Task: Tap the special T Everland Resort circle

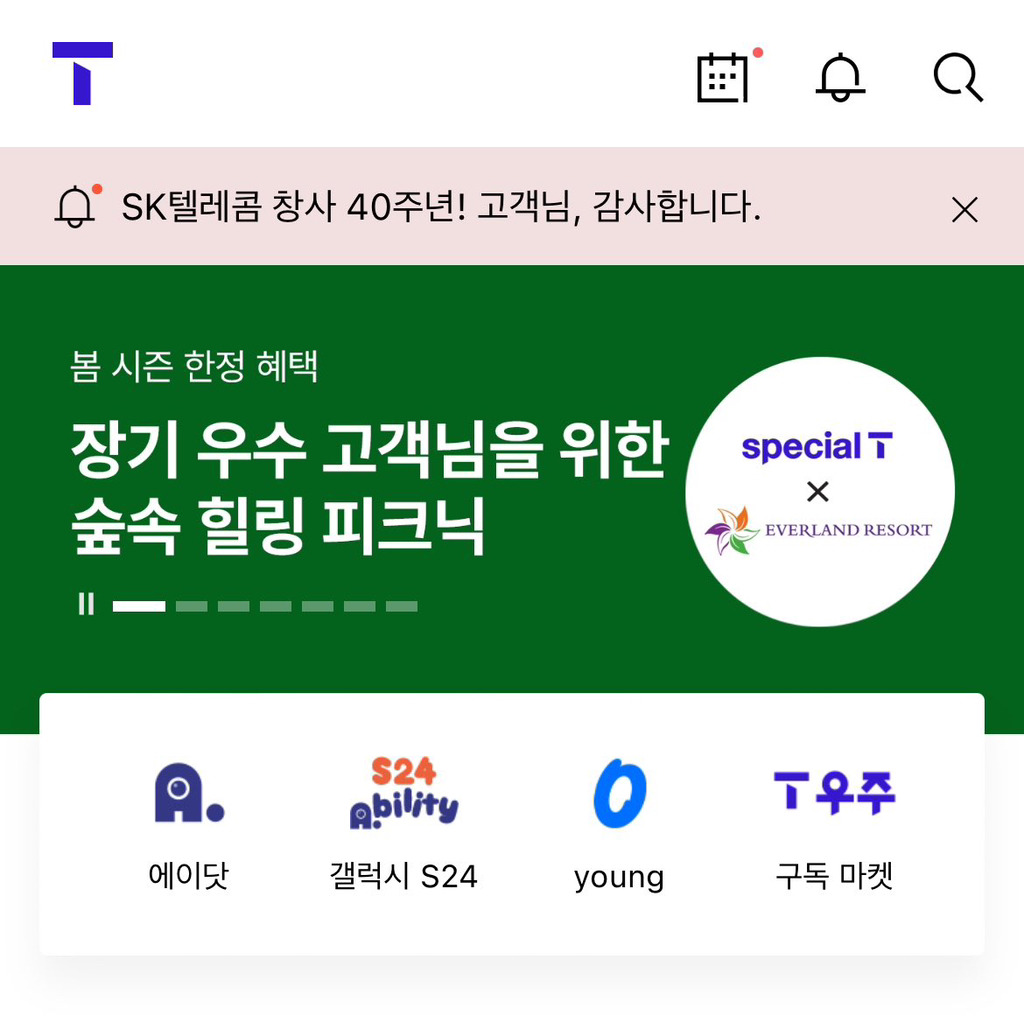Action: 820,492
